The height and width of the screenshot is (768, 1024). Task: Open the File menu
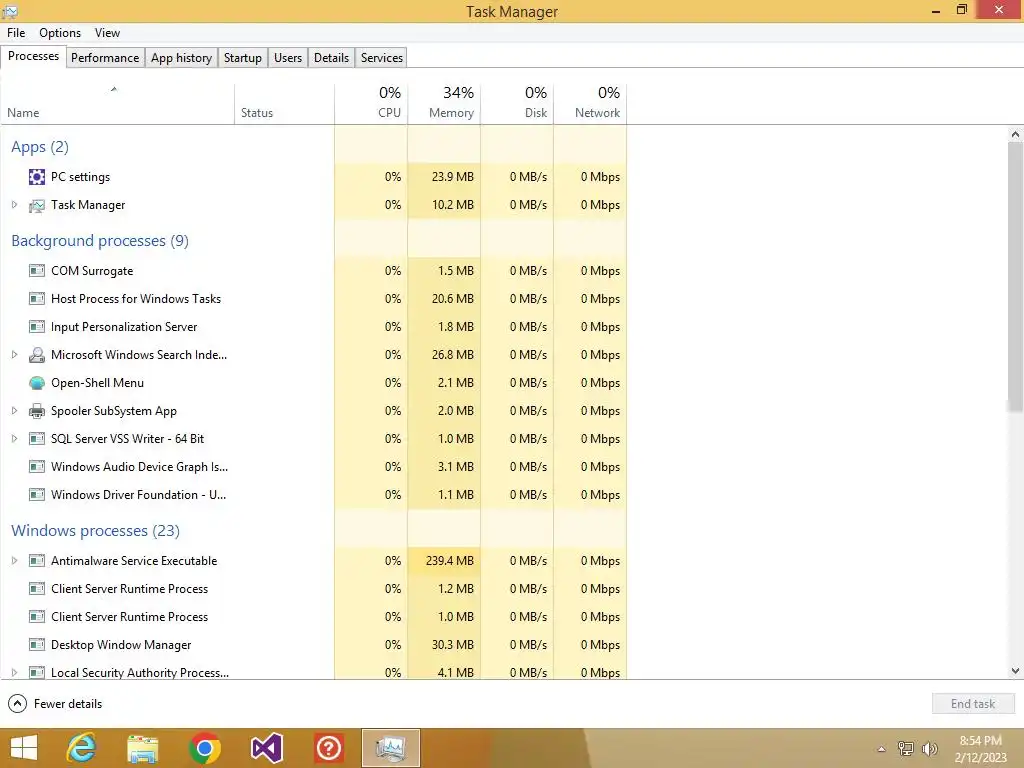pyautogui.click(x=16, y=33)
